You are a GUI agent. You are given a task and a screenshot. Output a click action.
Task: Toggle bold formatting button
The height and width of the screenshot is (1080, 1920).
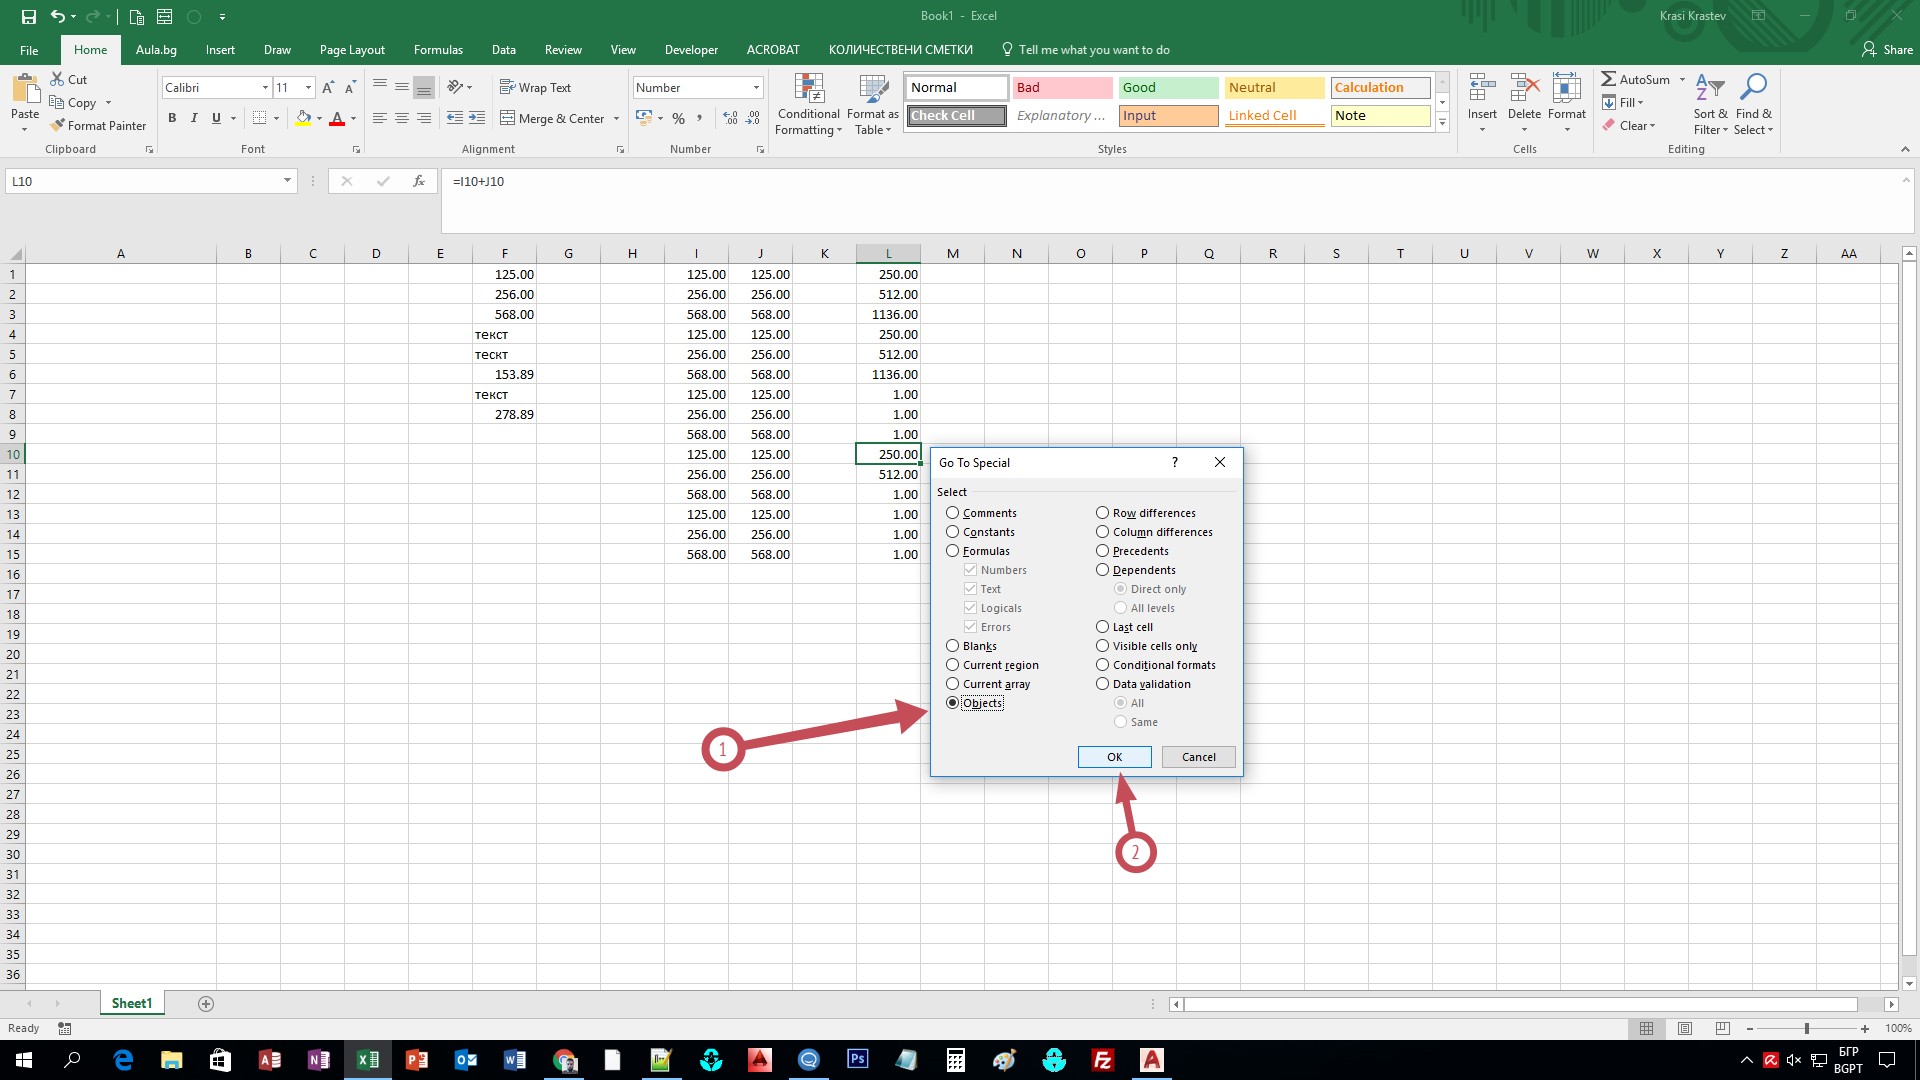[172, 118]
